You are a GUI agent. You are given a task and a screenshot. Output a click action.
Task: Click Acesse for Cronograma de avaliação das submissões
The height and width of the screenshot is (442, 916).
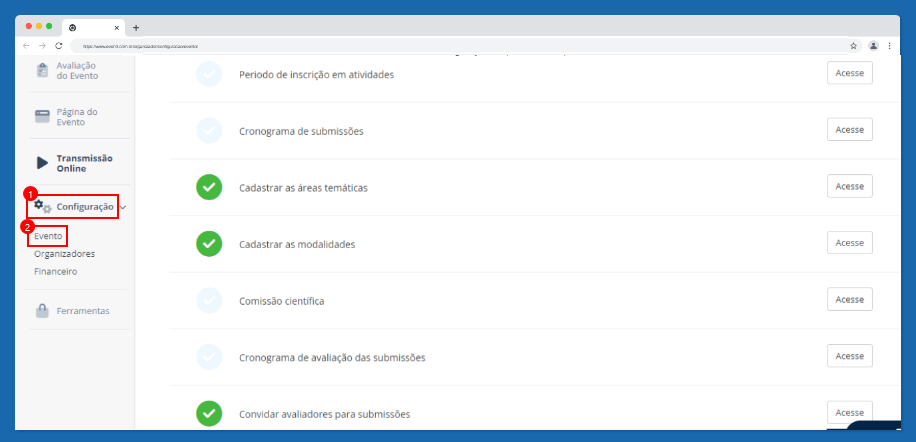[x=849, y=356]
